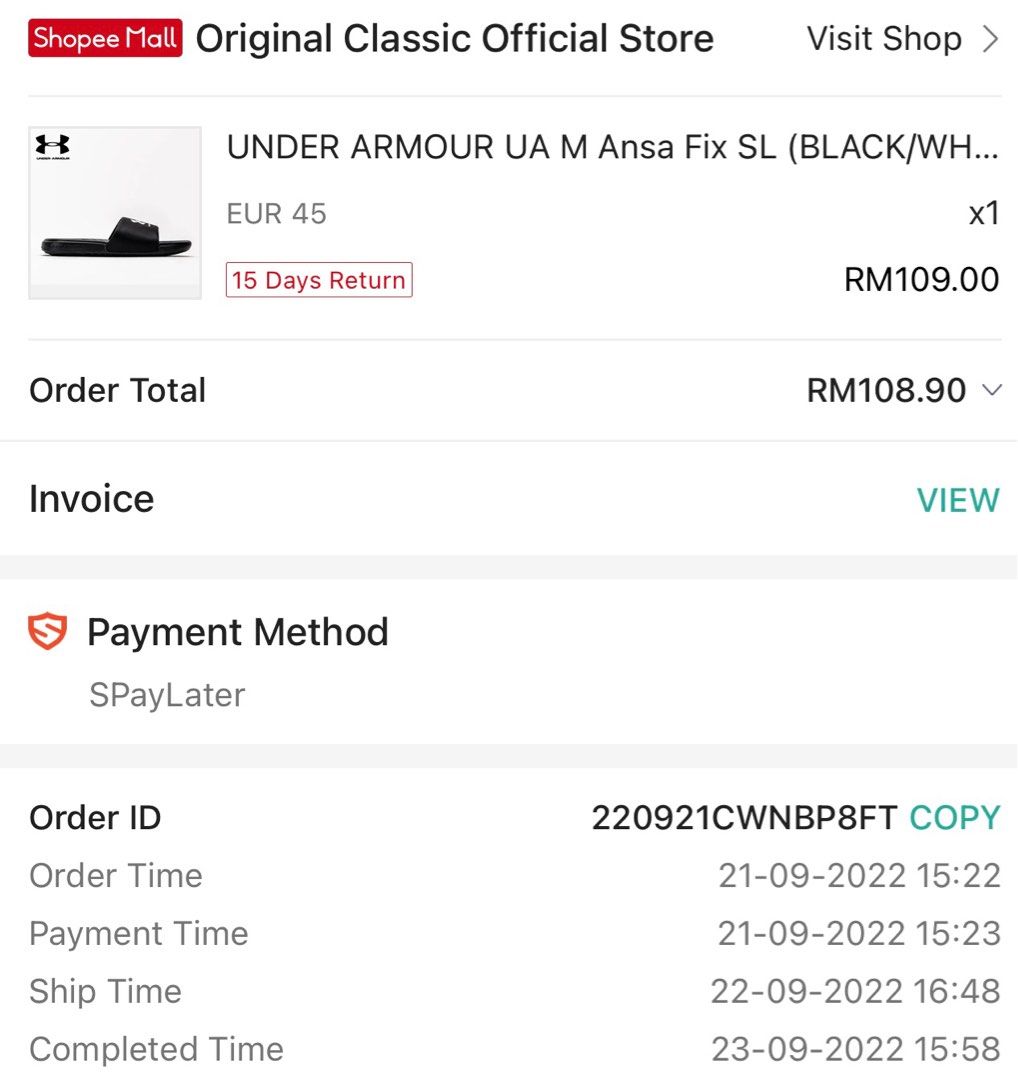Open the Payment Method section header
Image resolution: width=1018 pixels, height=1080 pixels.
click(x=238, y=632)
